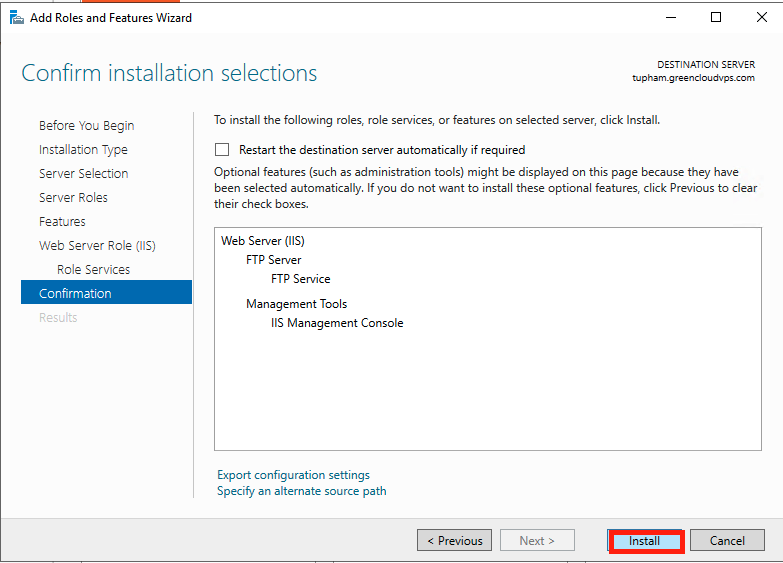The width and height of the screenshot is (783, 563).
Task: Close the wizard with the X icon
Action: pos(762,17)
